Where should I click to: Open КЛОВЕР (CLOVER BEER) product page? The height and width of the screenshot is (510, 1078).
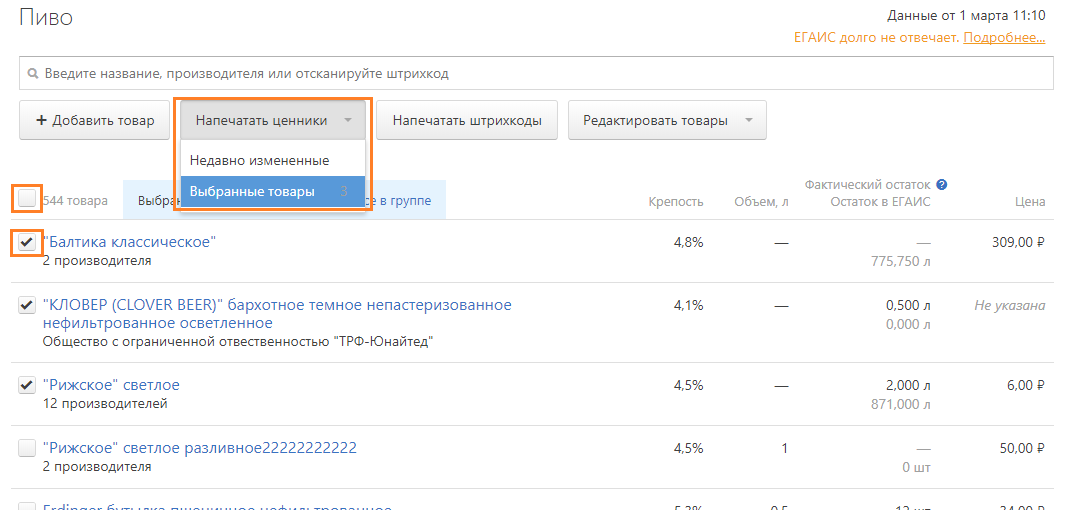[x=276, y=305]
